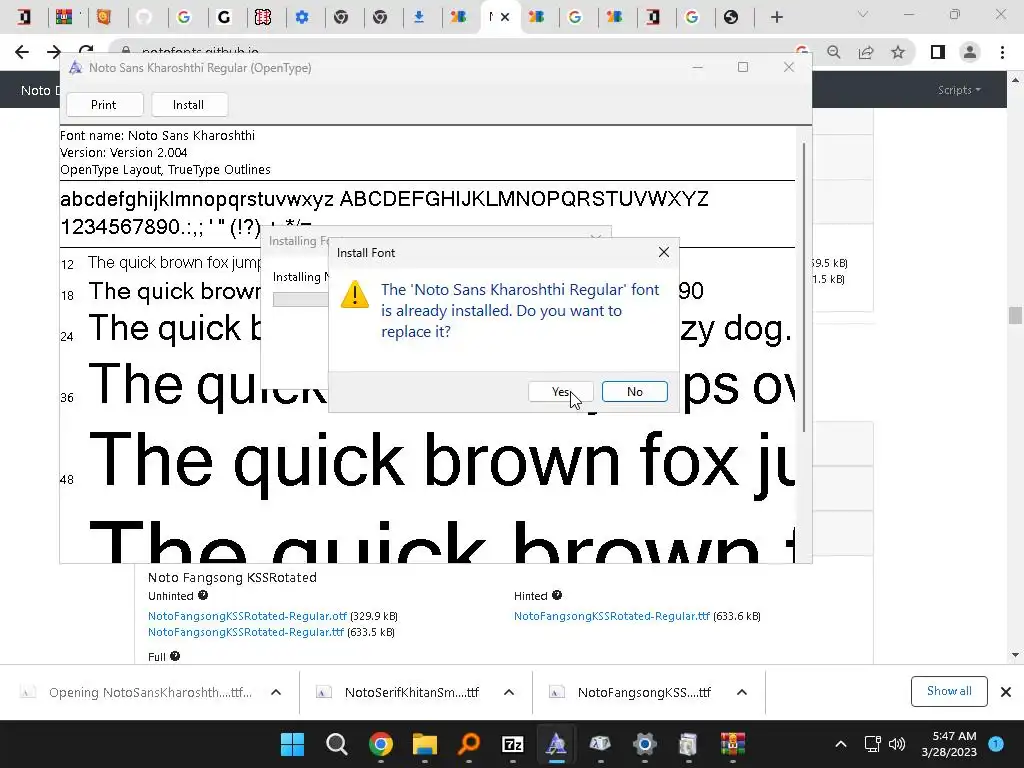
Task: Open the Scripts dropdown in Noto navbar
Action: coord(959,90)
